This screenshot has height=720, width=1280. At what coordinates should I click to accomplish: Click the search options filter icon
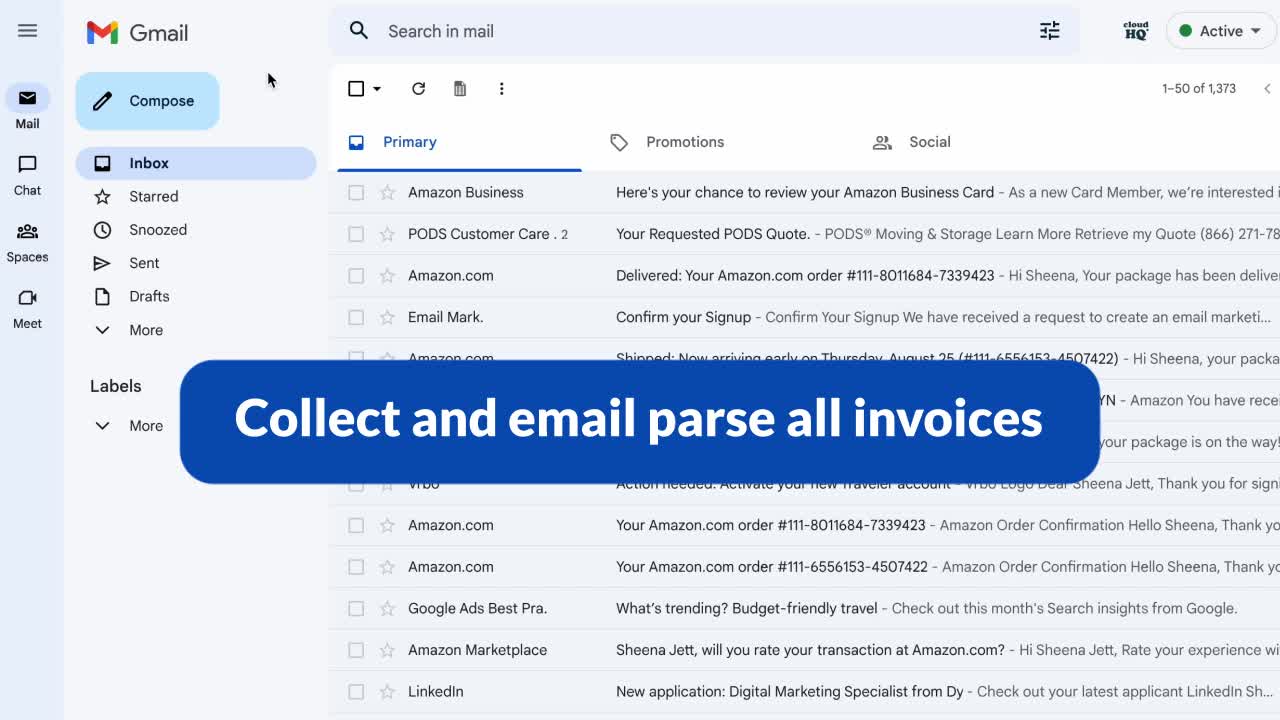click(1049, 31)
